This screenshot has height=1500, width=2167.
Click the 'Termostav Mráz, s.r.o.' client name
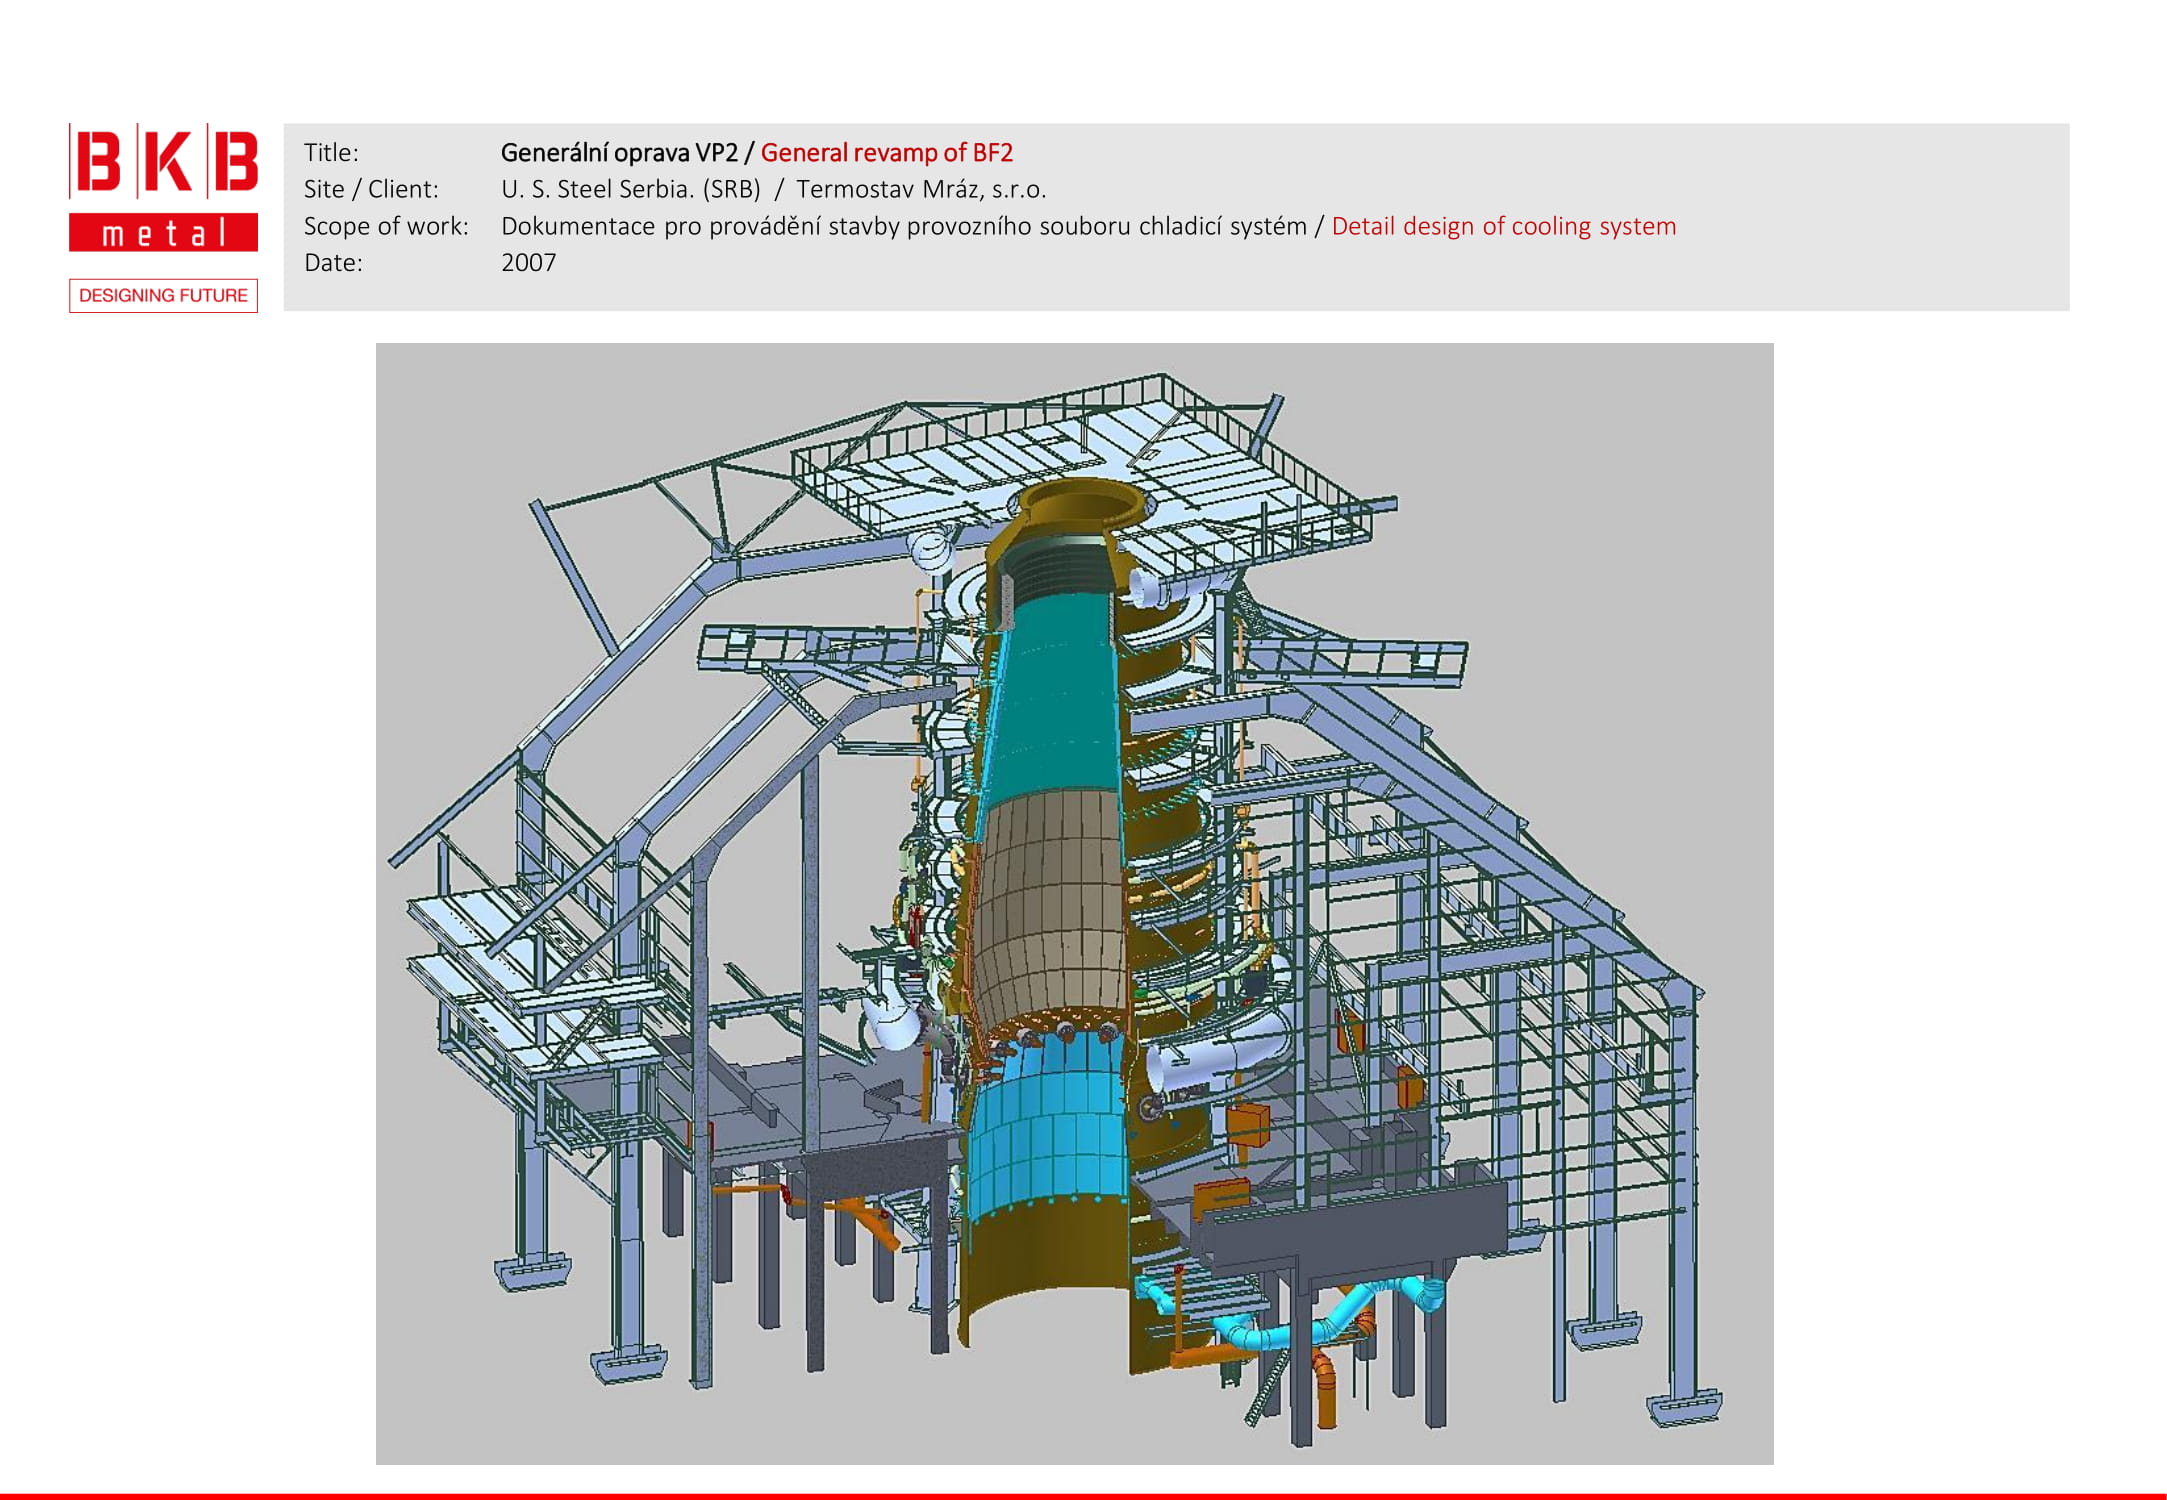pos(920,189)
